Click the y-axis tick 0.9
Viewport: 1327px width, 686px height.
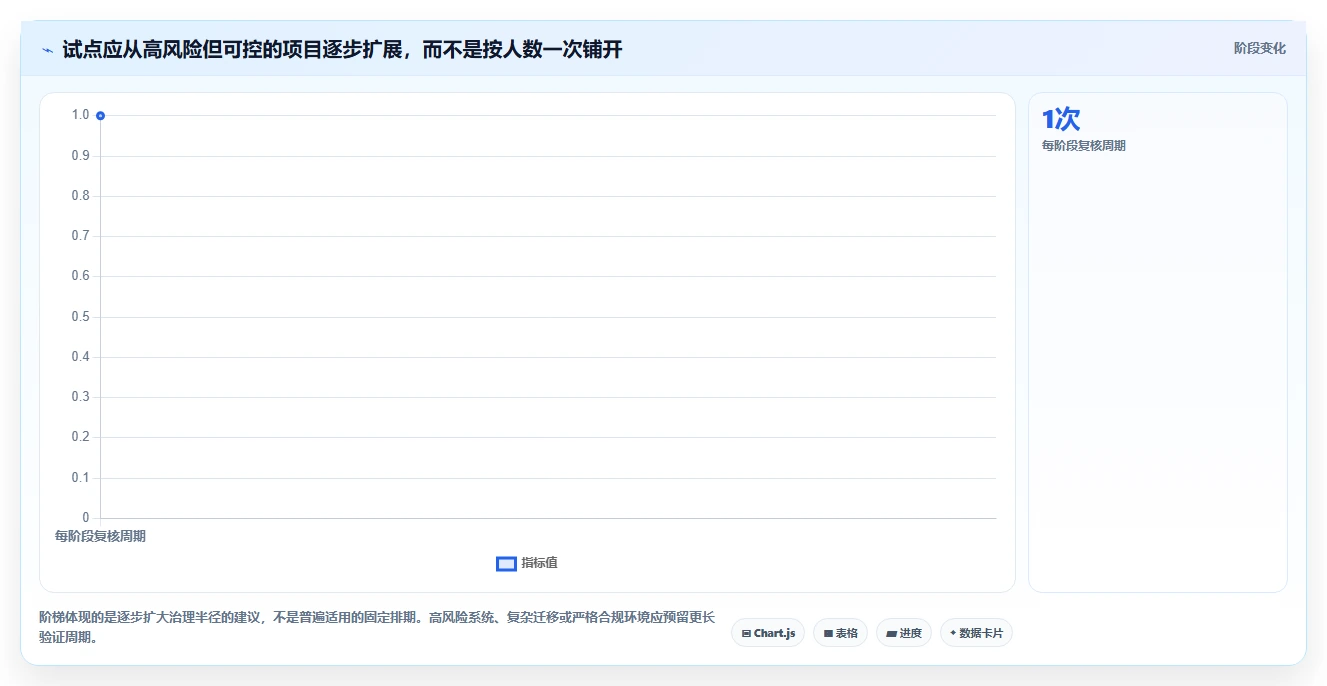click(80, 155)
